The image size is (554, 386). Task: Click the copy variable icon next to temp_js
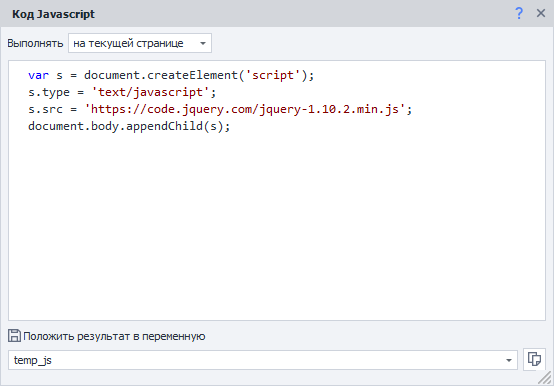point(534,360)
